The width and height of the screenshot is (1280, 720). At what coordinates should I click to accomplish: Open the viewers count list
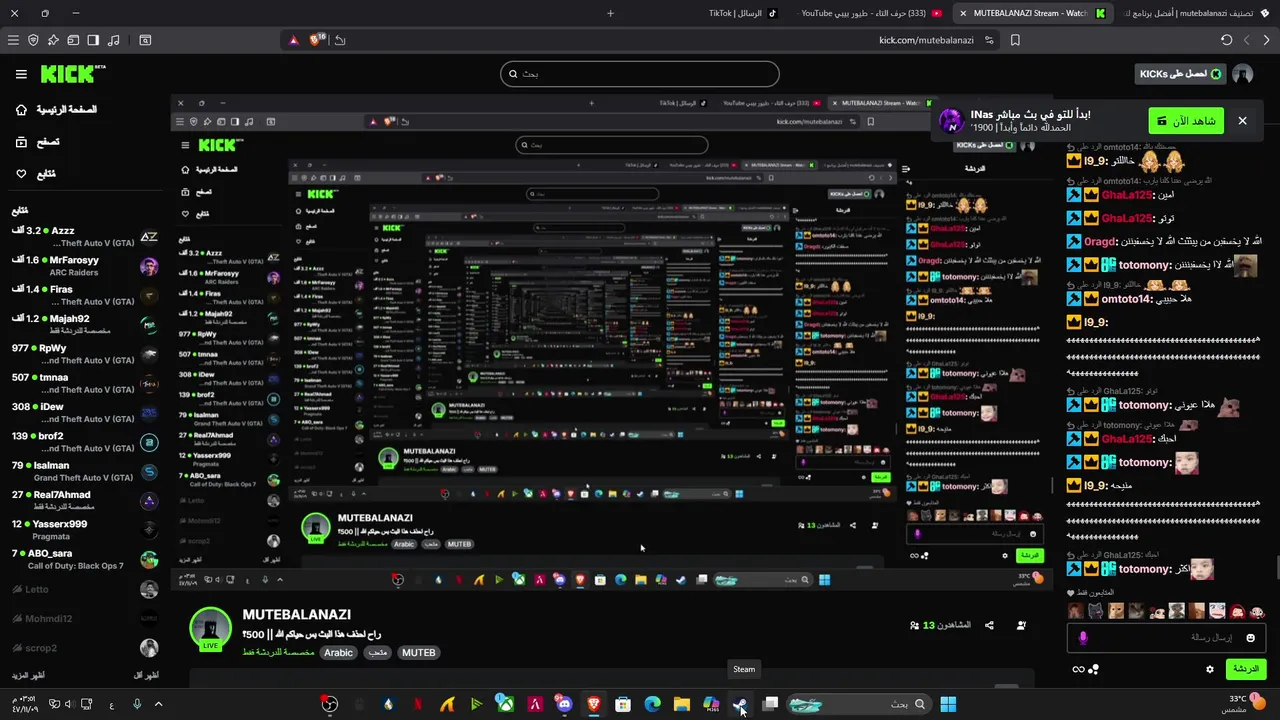pyautogui.click(x=940, y=625)
